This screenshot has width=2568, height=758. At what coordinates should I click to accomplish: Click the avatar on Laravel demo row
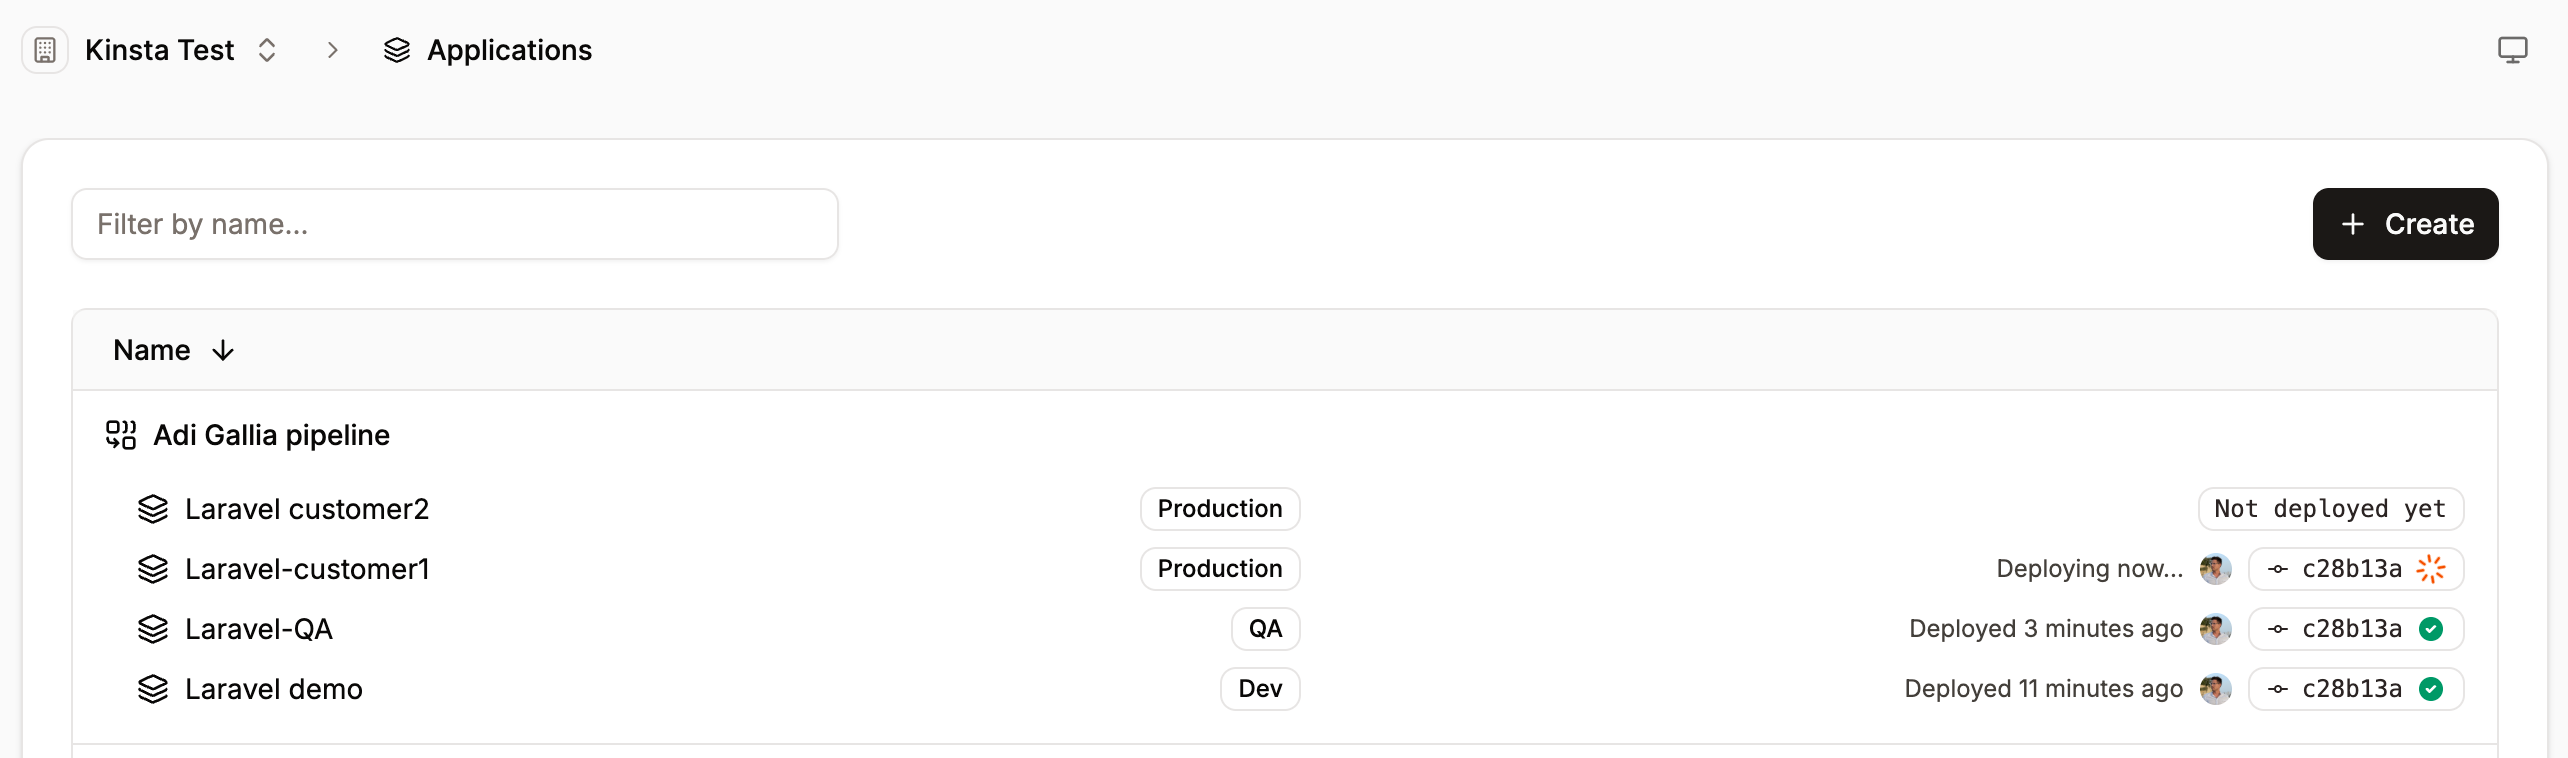click(x=2216, y=689)
